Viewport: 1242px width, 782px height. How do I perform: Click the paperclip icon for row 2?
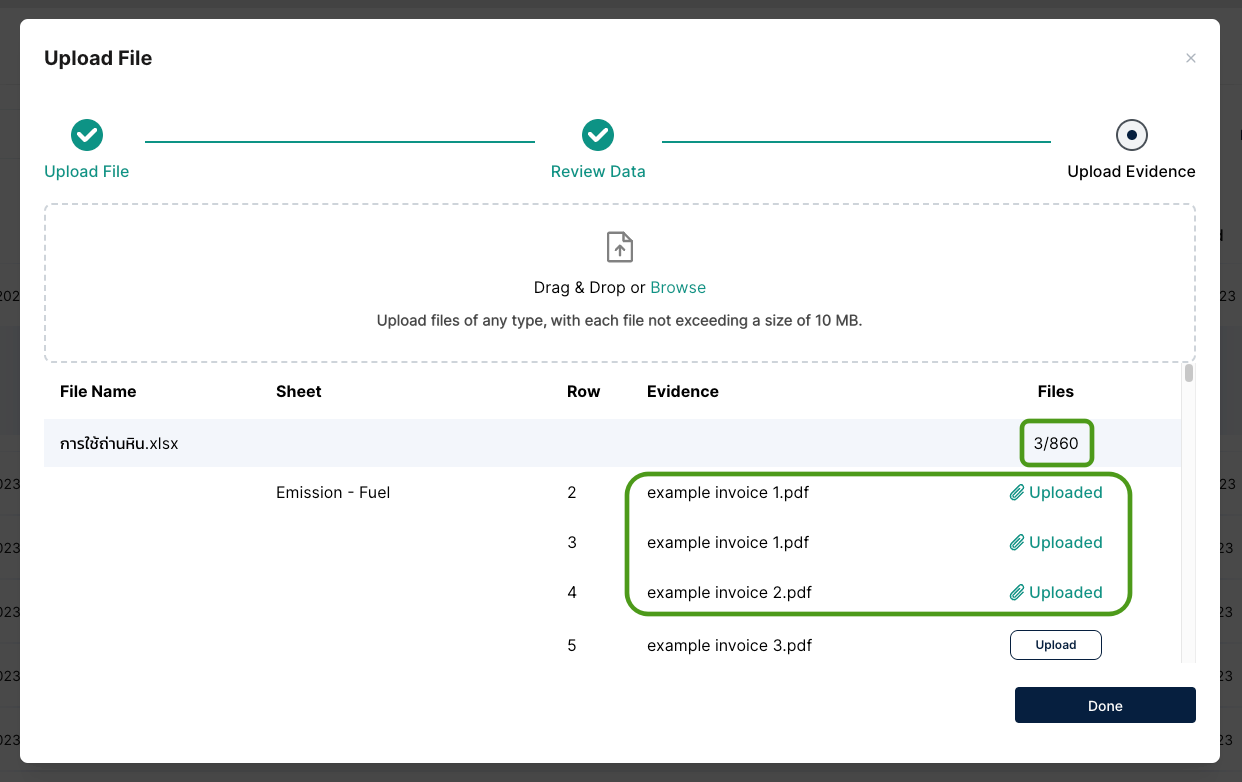1017,493
